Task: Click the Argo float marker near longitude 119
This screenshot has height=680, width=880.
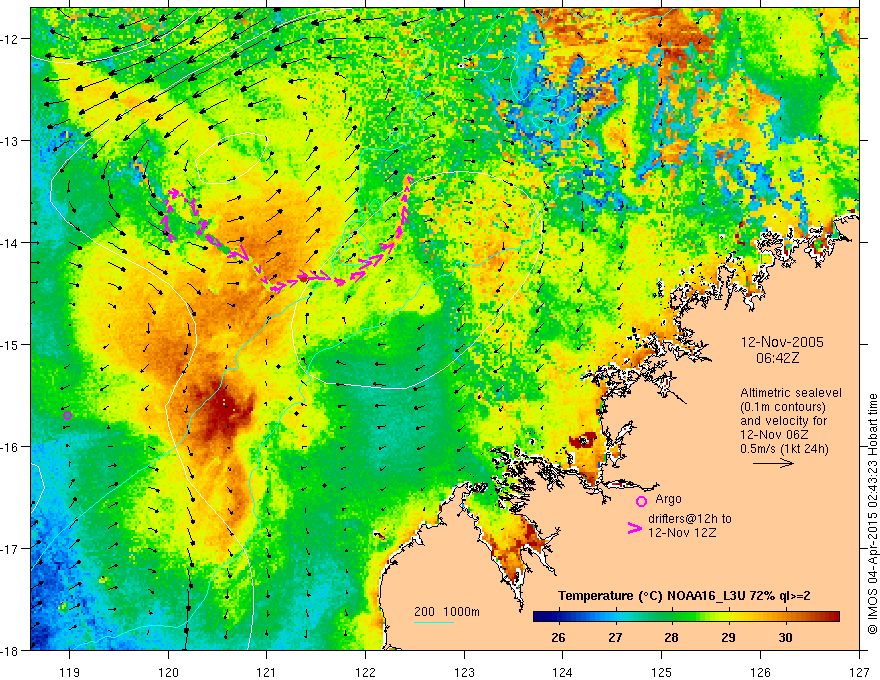Action: click(67, 415)
